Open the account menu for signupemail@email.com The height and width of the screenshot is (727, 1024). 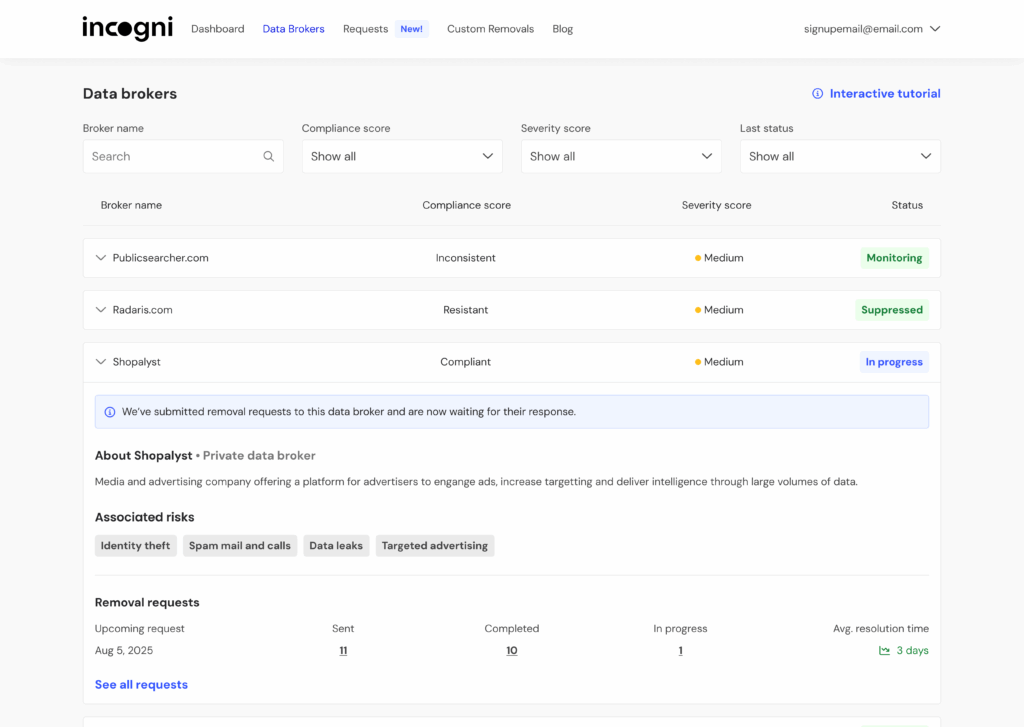point(872,29)
